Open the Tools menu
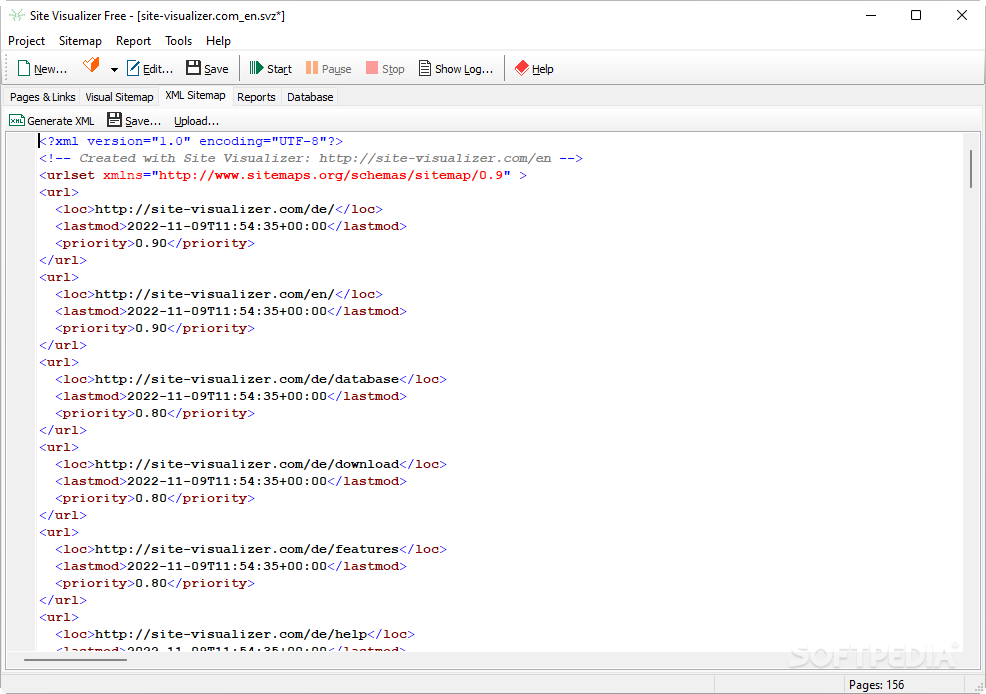This screenshot has height=694, width=986. click(x=179, y=41)
